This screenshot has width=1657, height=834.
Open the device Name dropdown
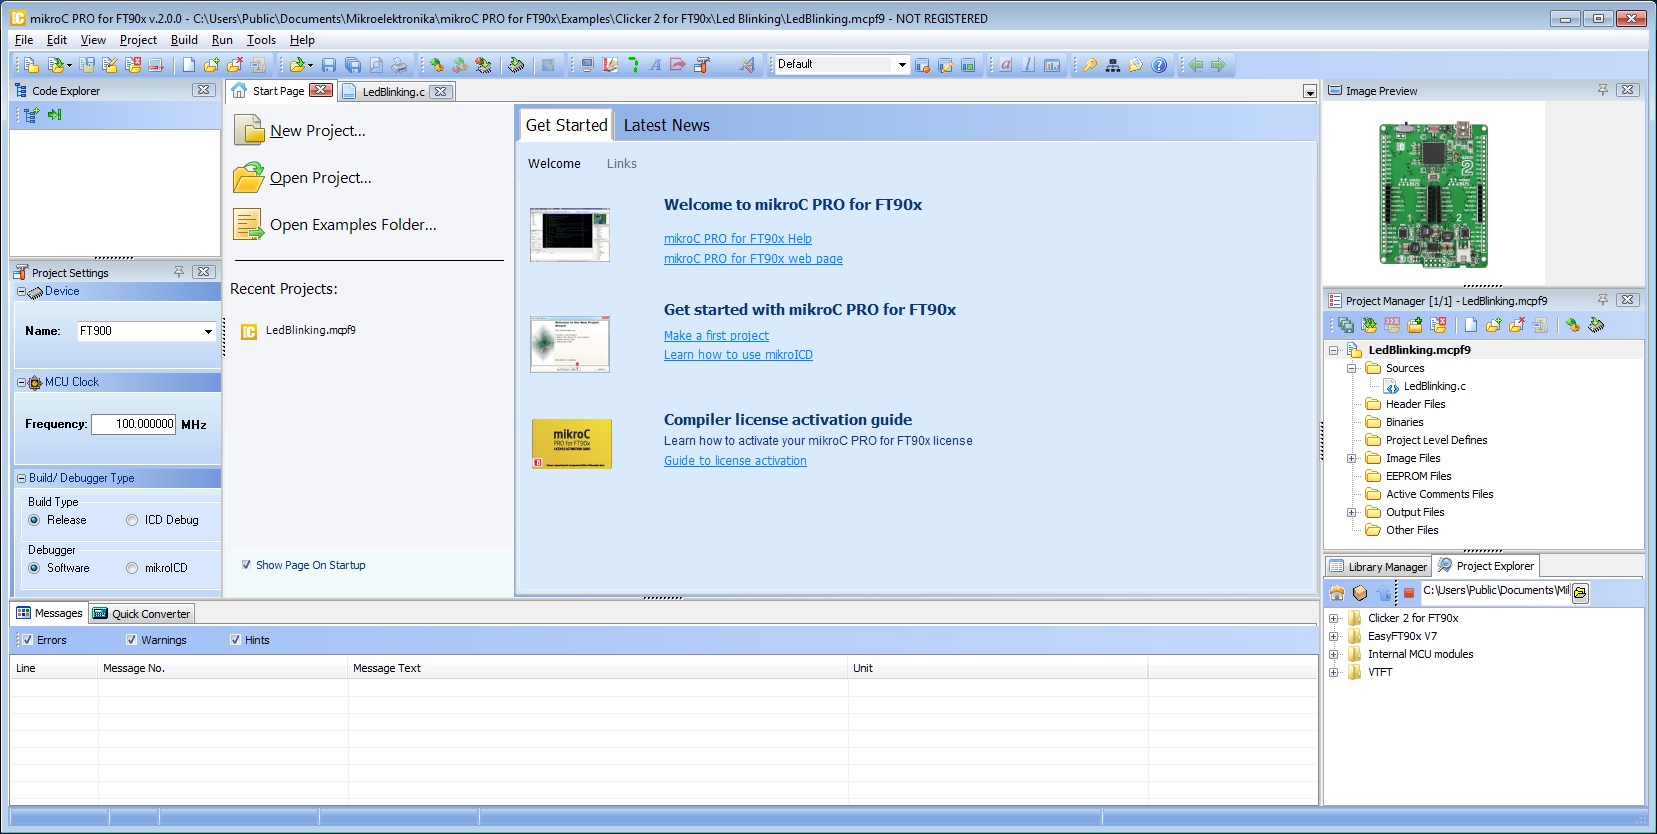[x=208, y=331]
